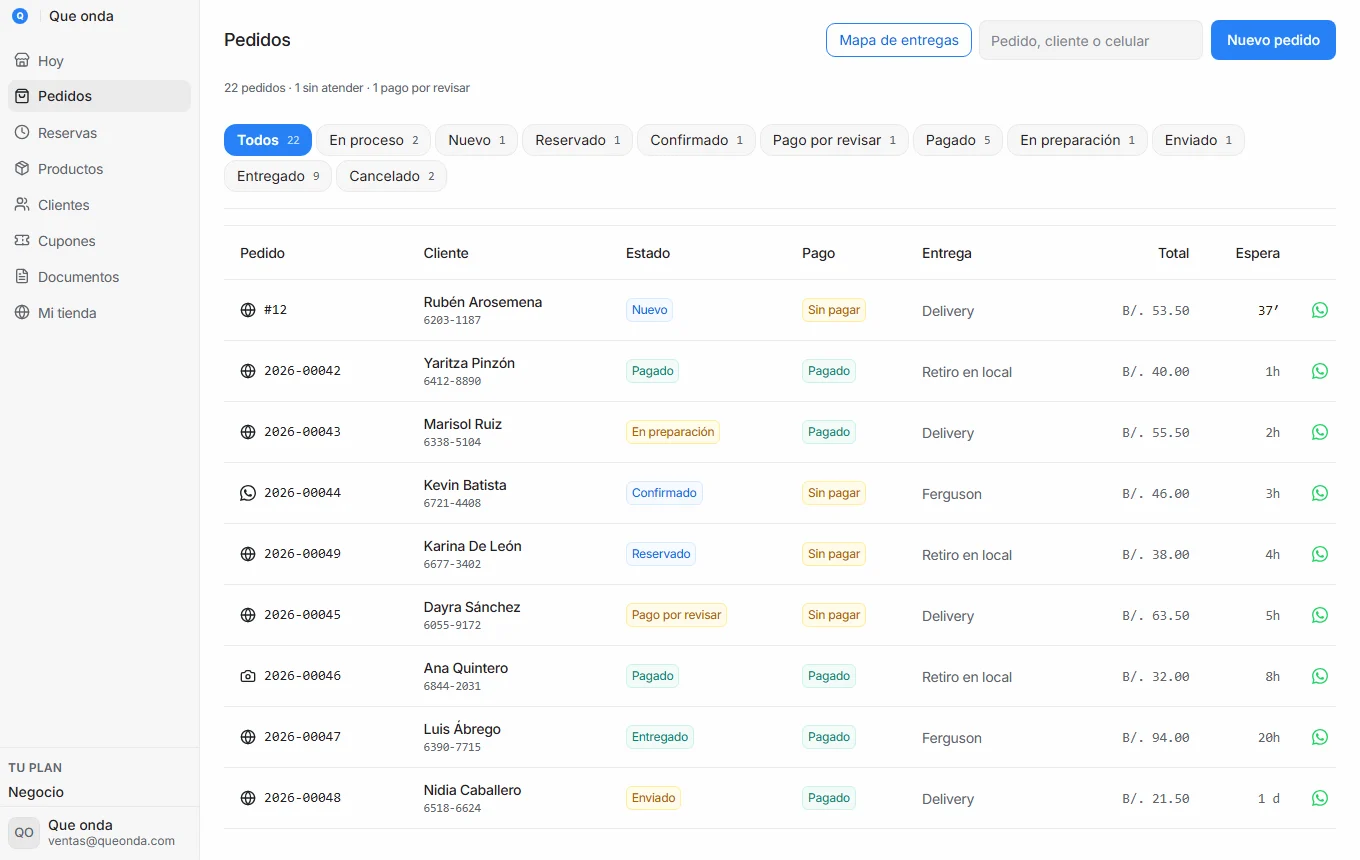This screenshot has width=1360, height=860.
Task: Click the Que onda logo icon
Action: click(20, 16)
